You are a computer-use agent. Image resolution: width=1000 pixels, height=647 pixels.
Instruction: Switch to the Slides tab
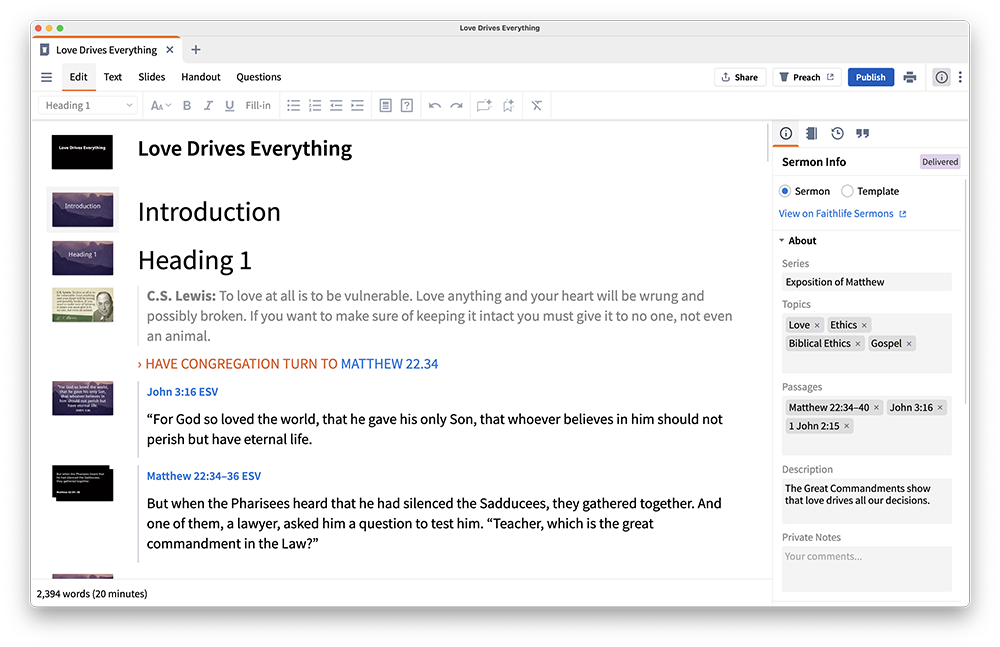click(x=152, y=77)
